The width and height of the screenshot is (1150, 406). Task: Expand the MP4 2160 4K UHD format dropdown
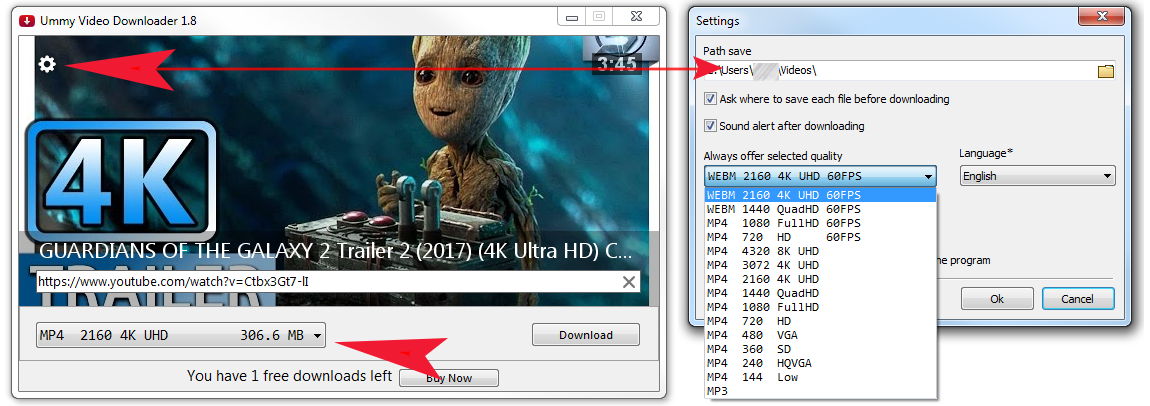[x=180, y=336]
